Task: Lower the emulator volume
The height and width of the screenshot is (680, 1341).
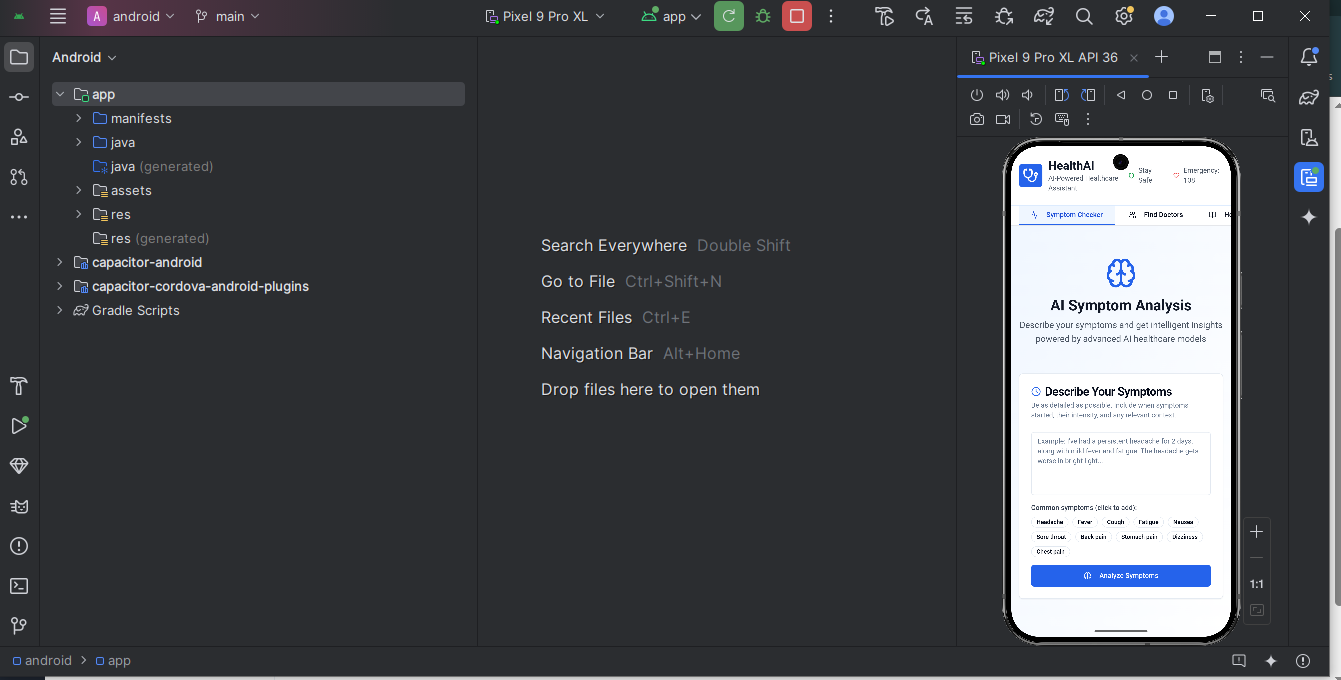Action: pyautogui.click(x=1027, y=95)
